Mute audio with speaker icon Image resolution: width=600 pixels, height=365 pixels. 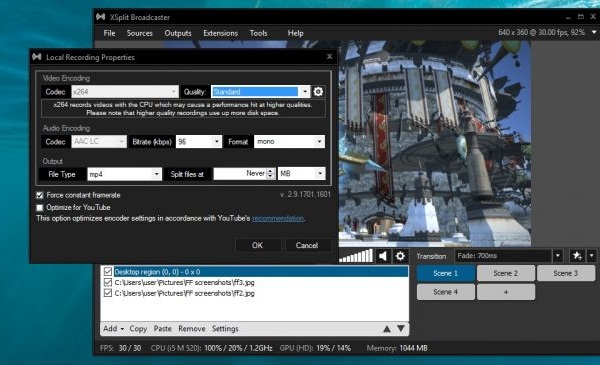383,256
